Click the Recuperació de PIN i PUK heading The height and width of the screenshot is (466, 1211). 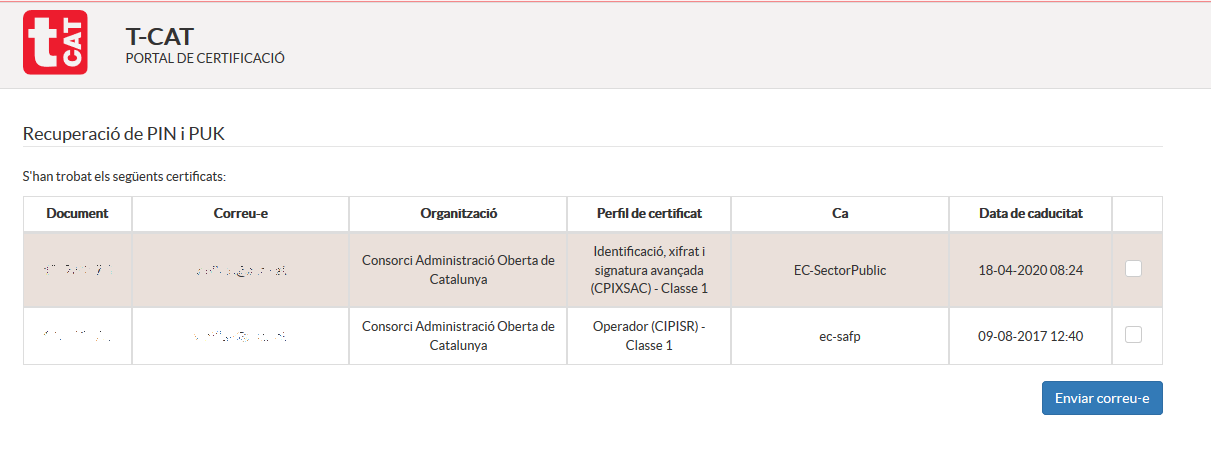[x=129, y=133]
